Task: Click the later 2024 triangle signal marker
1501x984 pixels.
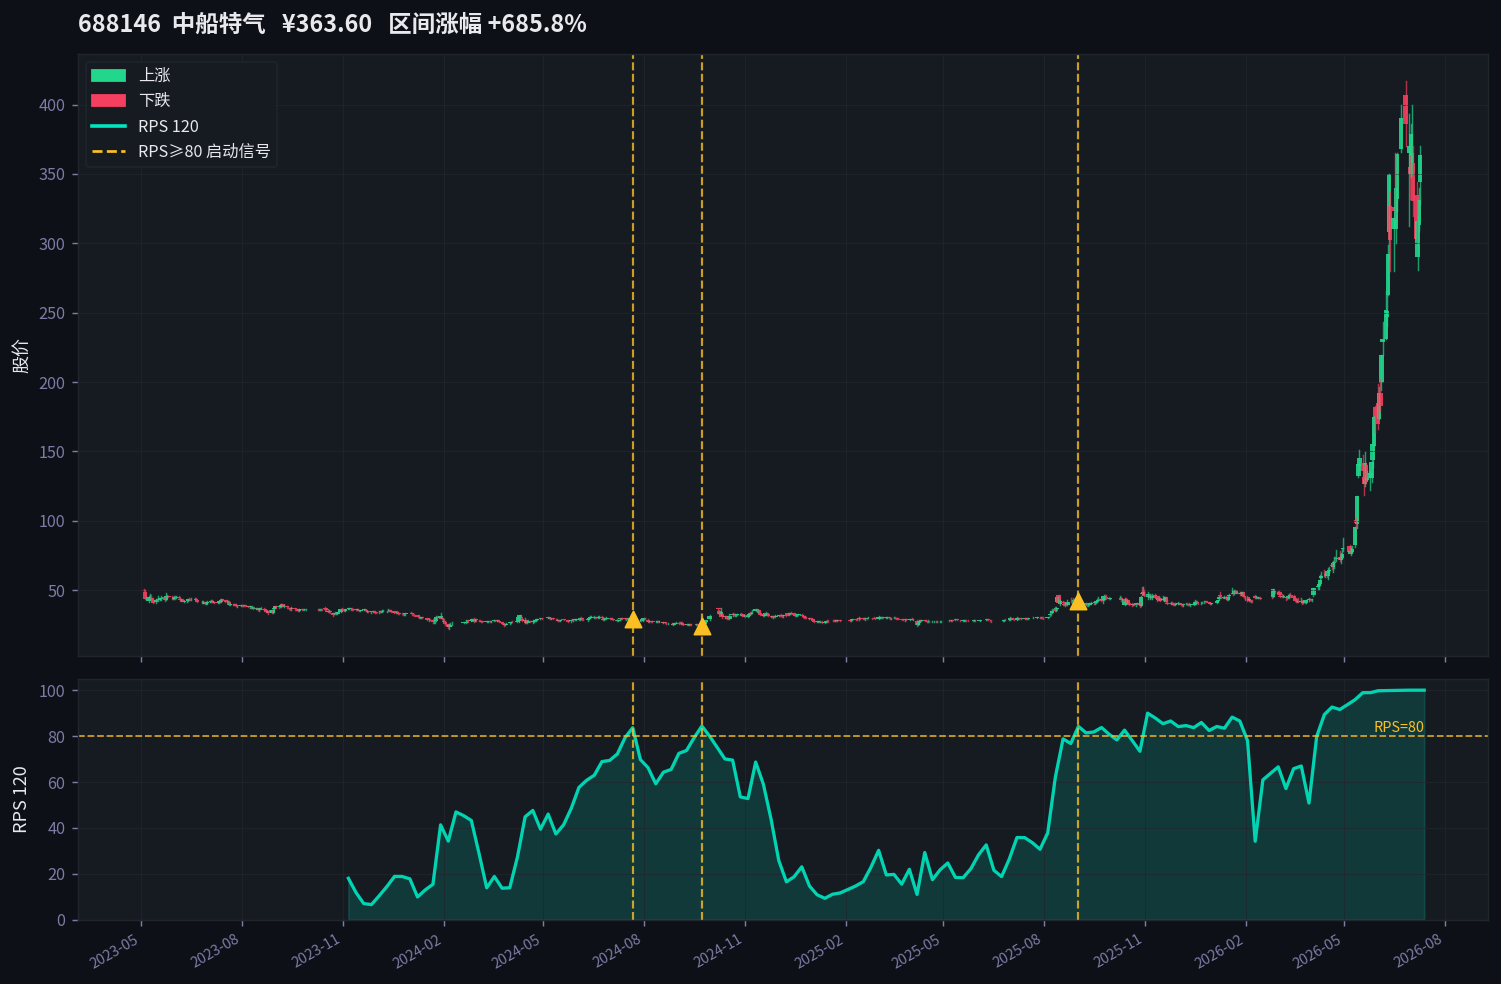Action: click(702, 626)
